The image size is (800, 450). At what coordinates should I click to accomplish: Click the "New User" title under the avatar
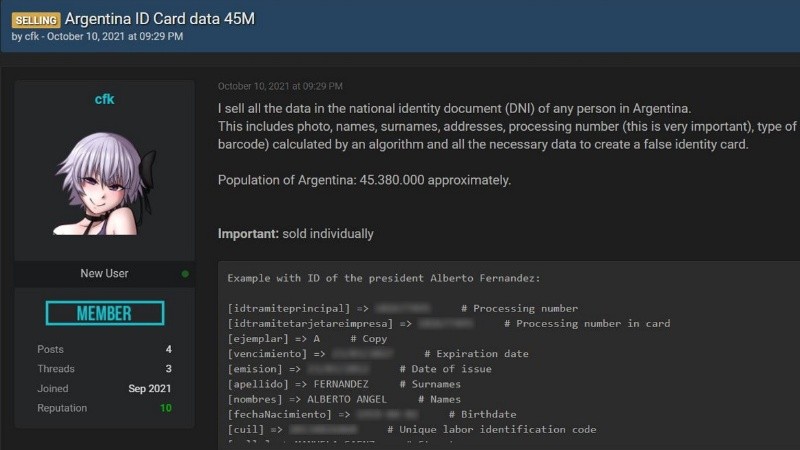point(104,273)
